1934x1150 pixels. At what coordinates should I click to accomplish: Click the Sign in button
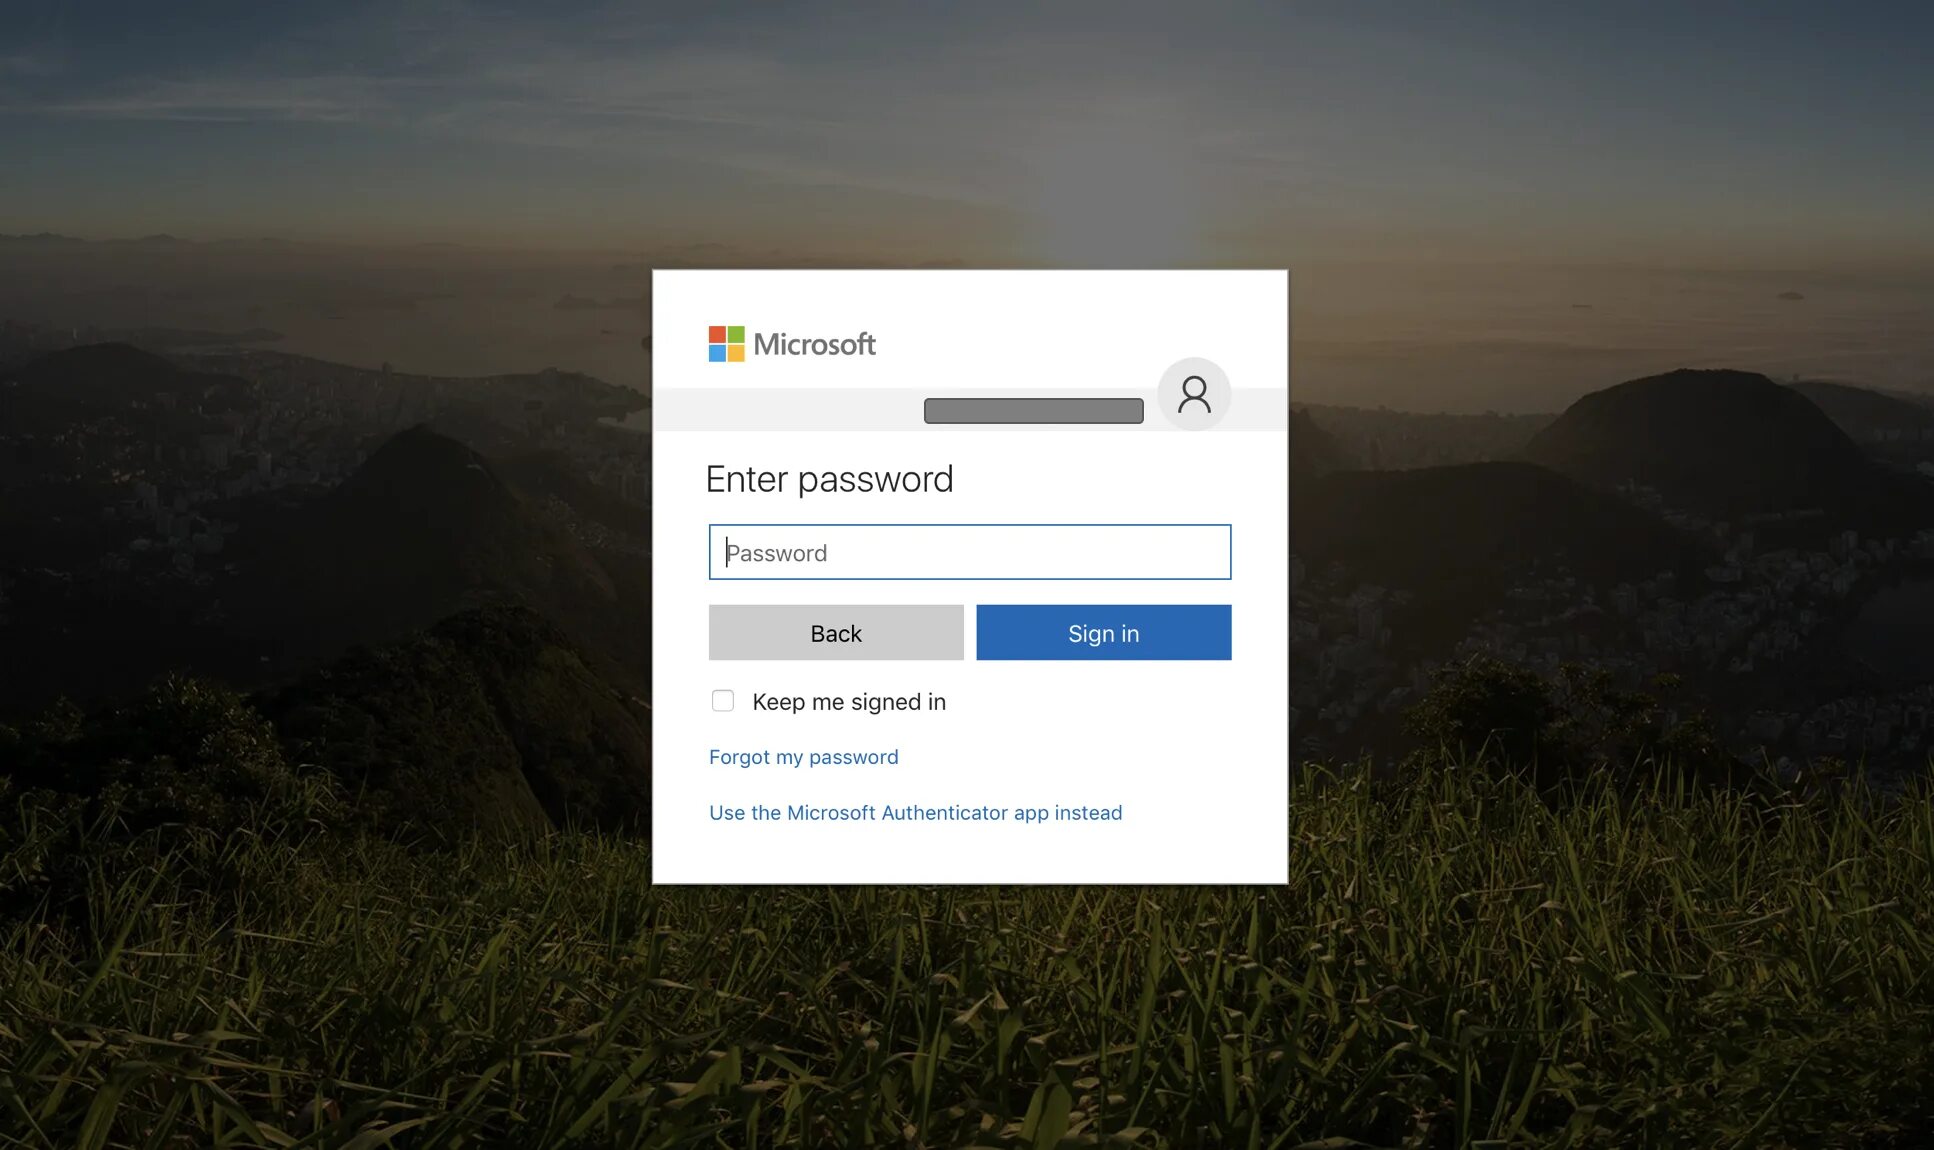coord(1103,632)
